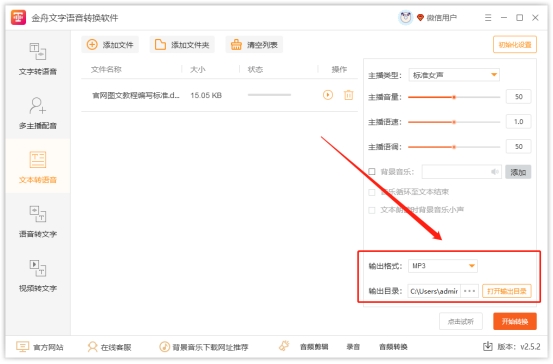This screenshot has height=364, width=553.
Task: Click the user avatar icon
Action: coord(405,17)
